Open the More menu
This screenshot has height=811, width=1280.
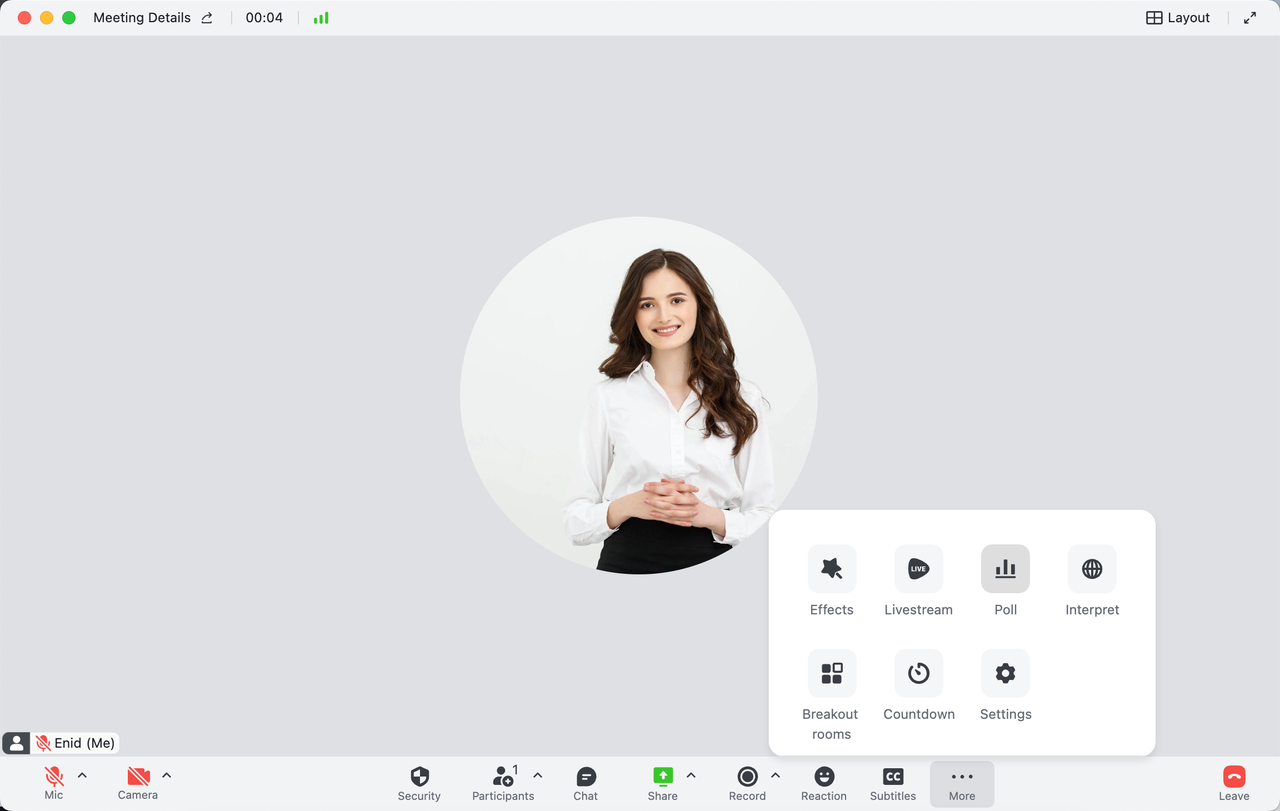pyautogui.click(x=961, y=782)
